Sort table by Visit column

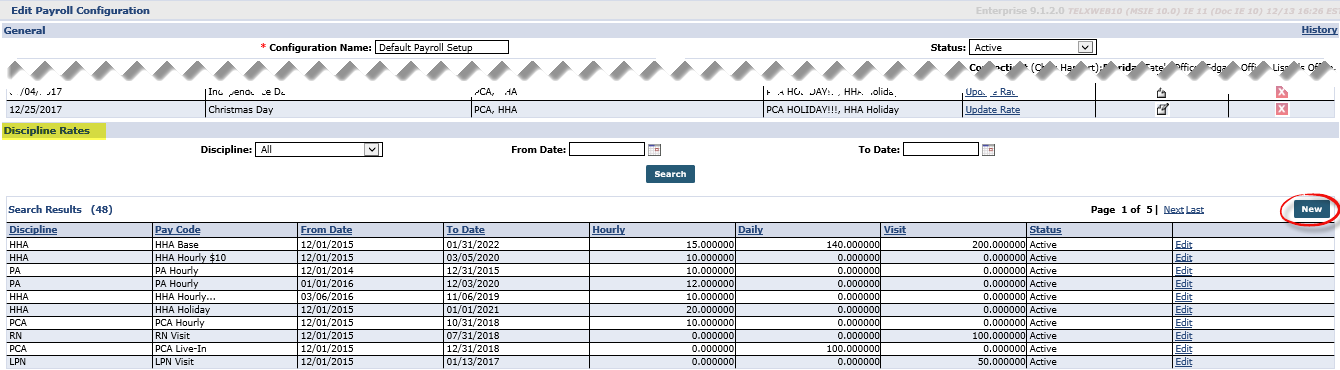(x=895, y=230)
